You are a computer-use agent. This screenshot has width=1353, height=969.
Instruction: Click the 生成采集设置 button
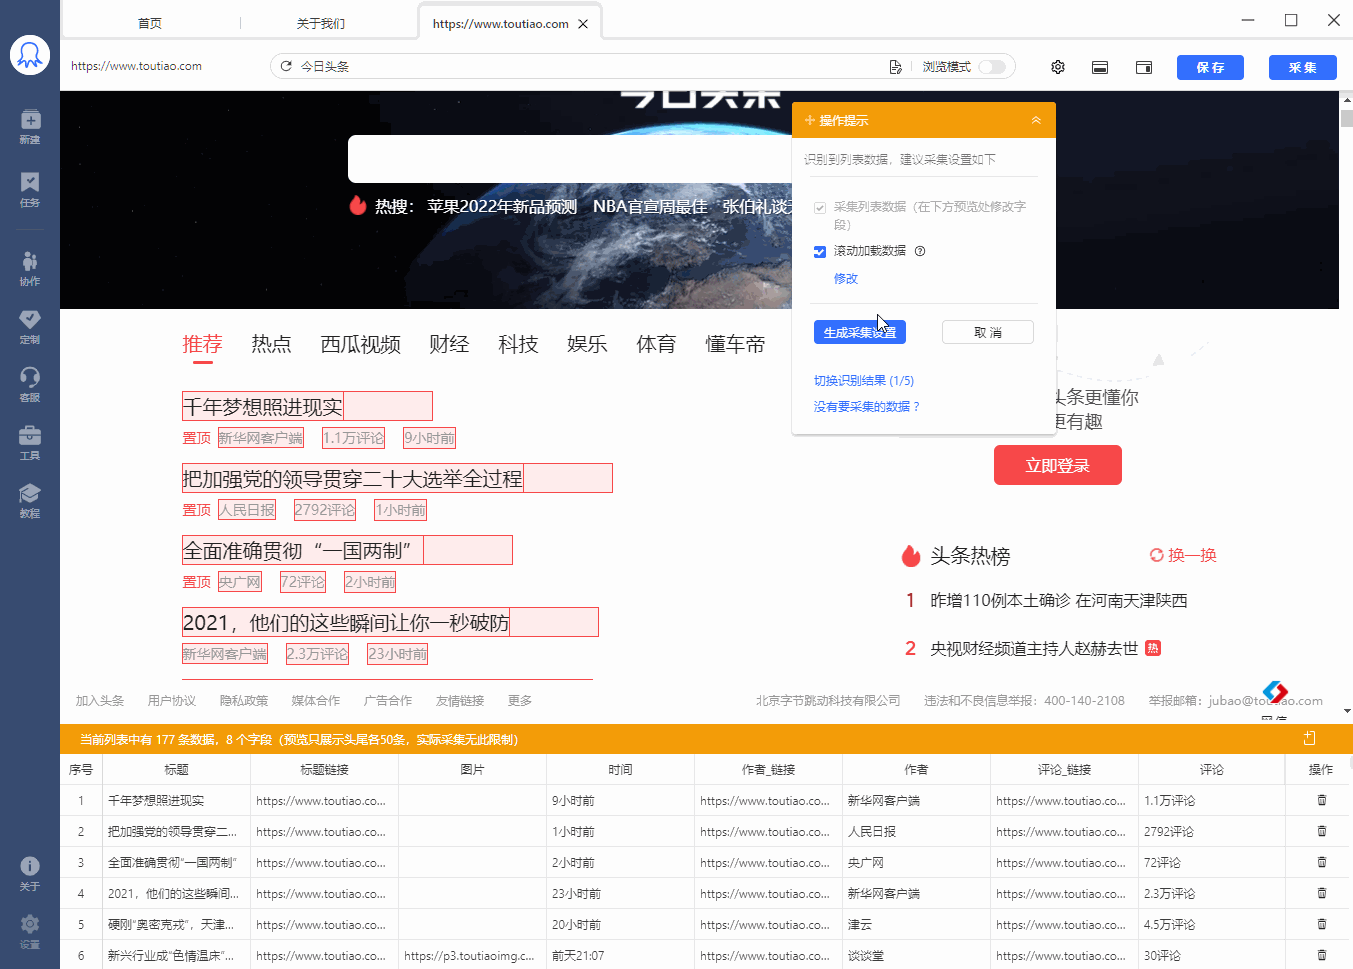[860, 332]
